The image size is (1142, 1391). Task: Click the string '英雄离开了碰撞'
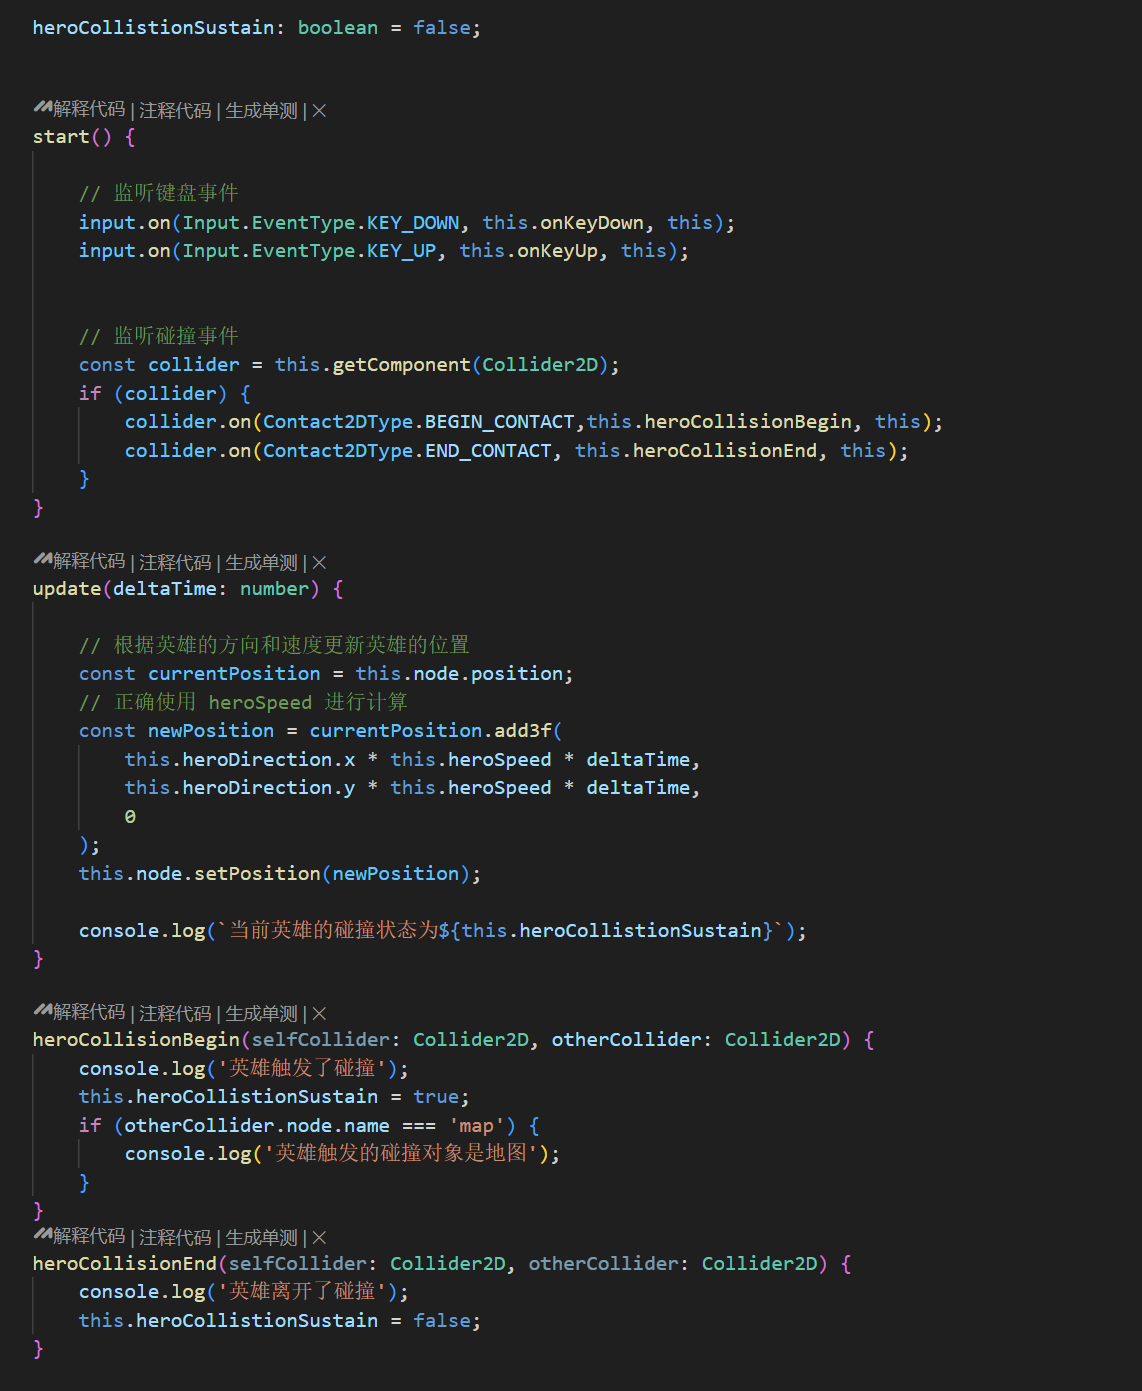(x=303, y=1291)
